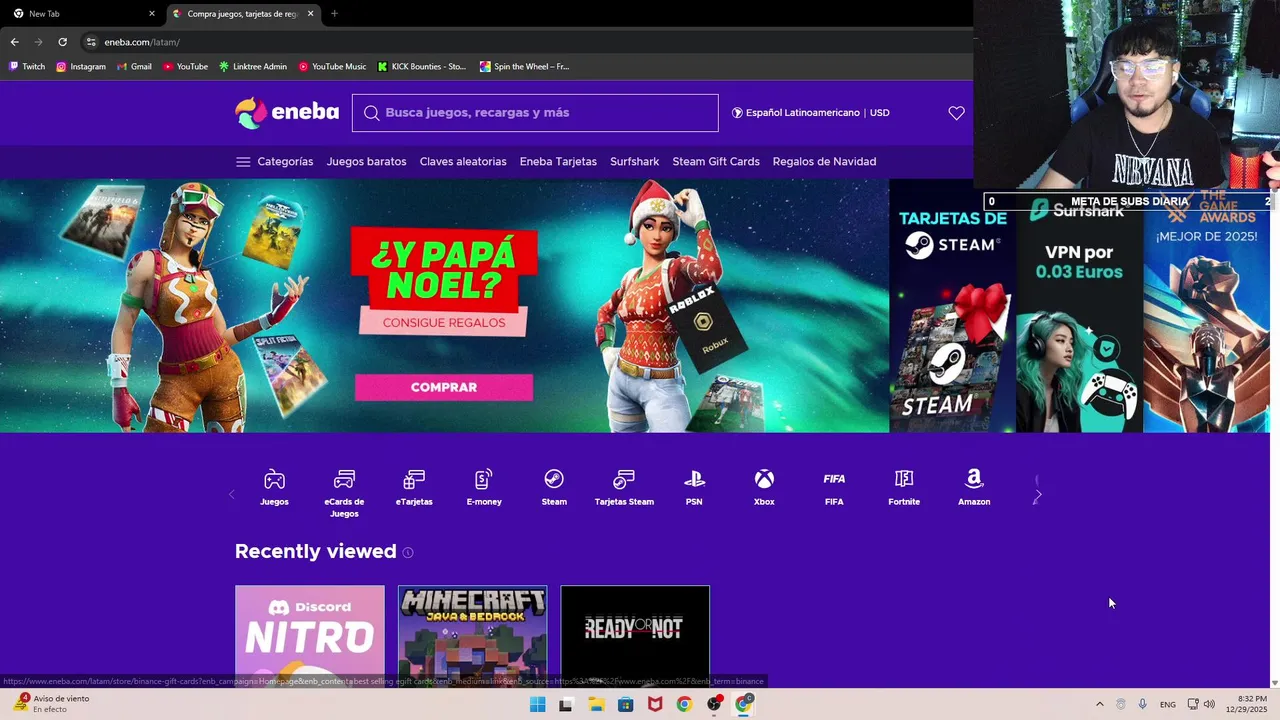Open the KICK Bounties bookmark
1280x720 pixels.
(x=422, y=67)
